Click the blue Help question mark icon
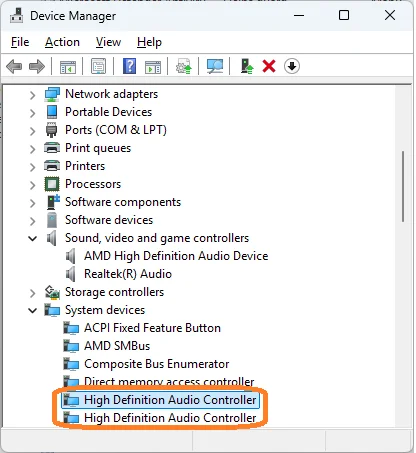 129,66
